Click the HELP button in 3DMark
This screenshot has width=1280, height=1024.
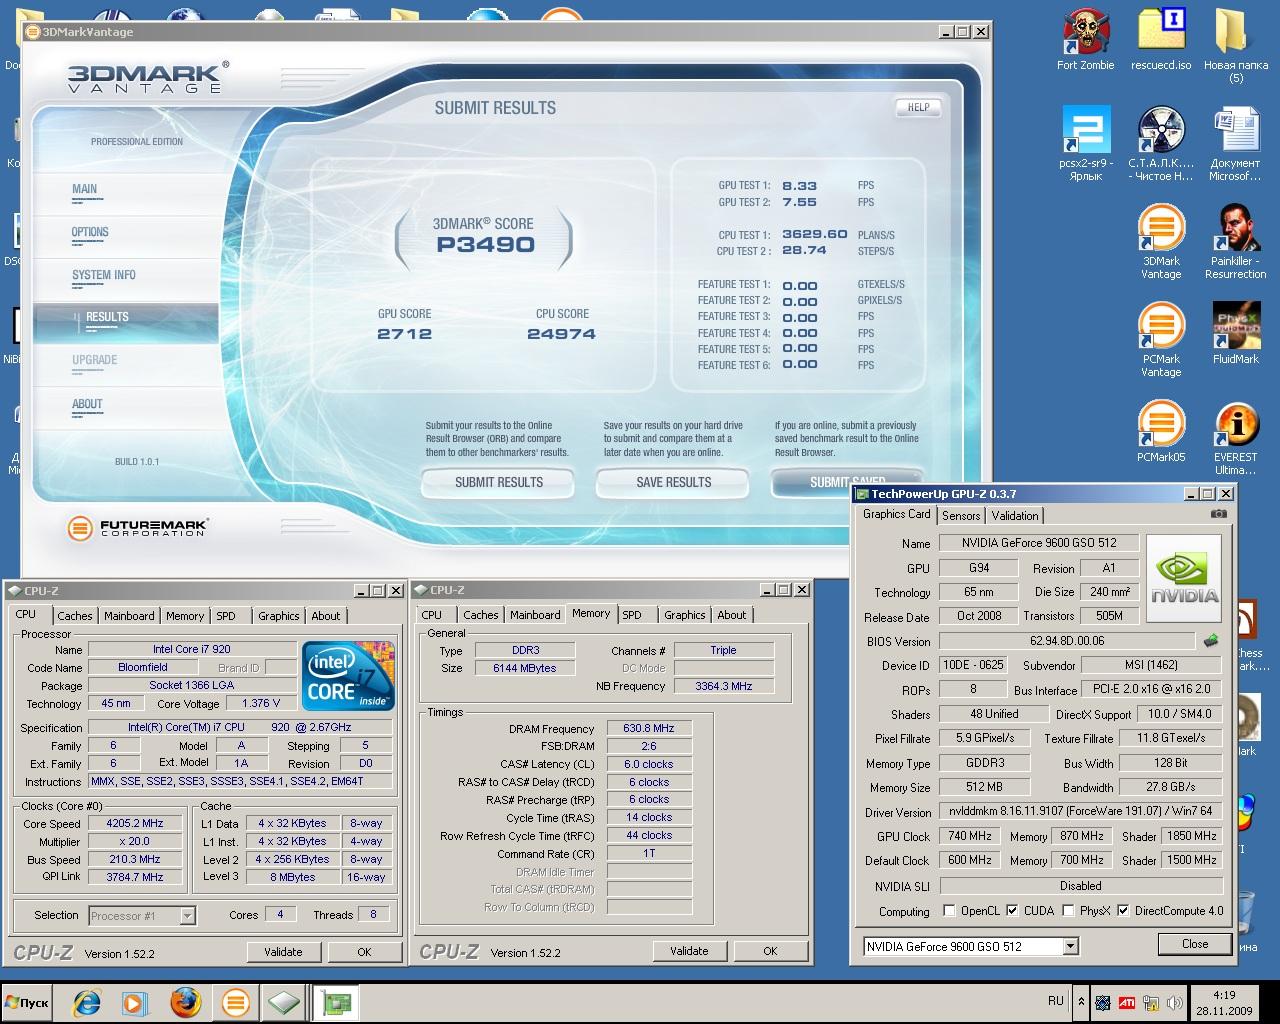click(x=918, y=107)
